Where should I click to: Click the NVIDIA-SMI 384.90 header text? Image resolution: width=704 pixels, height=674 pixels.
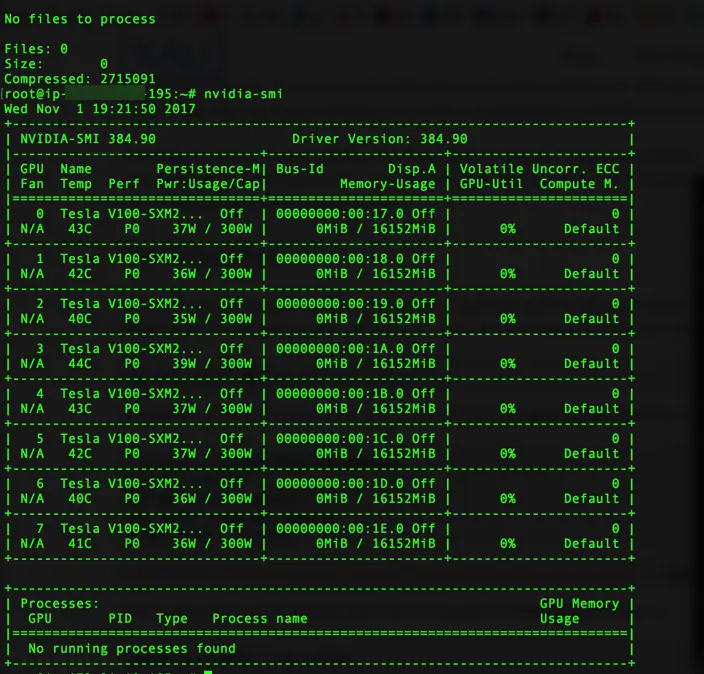click(88, 139)
